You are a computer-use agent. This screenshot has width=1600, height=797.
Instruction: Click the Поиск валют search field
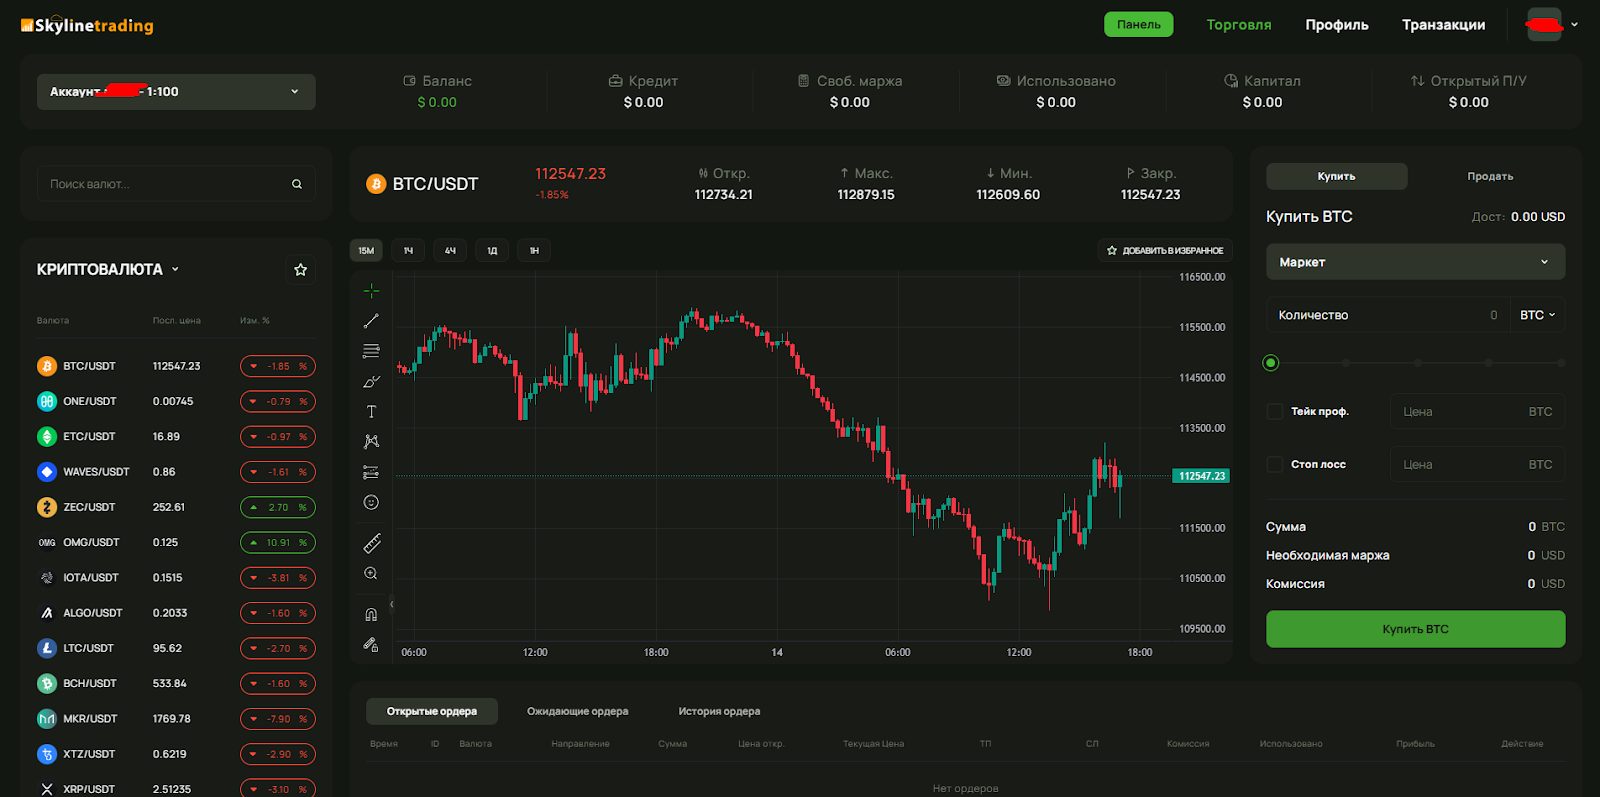point(176,184)
